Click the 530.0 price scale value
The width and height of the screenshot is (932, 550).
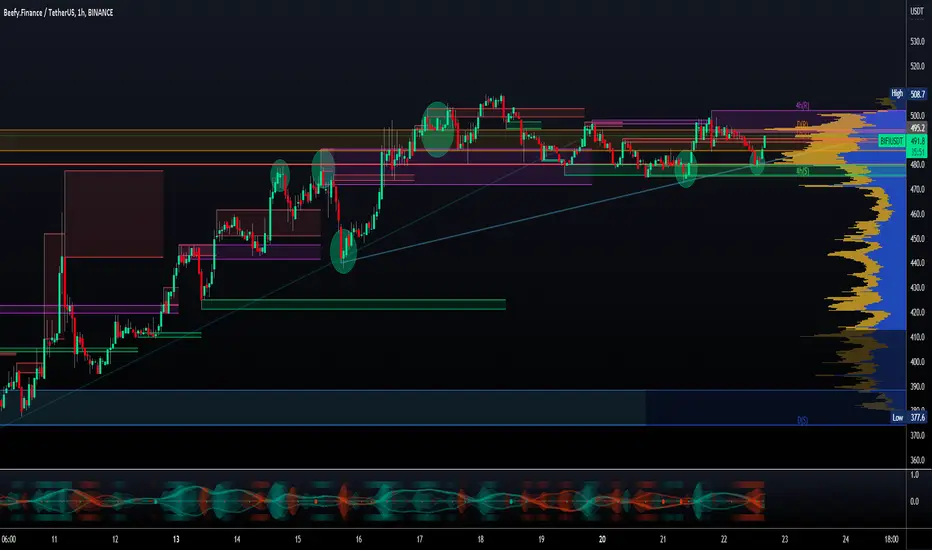(x=917, y=42)
